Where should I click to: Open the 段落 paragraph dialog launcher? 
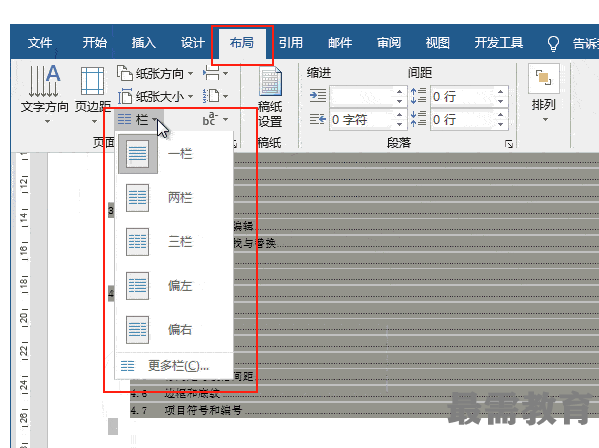click(508, 144)
